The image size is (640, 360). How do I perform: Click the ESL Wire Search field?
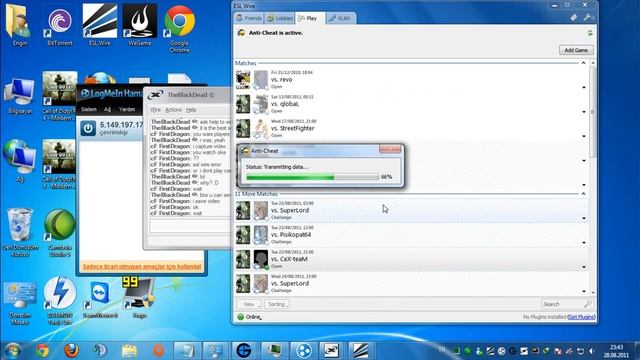pos(562,304)
